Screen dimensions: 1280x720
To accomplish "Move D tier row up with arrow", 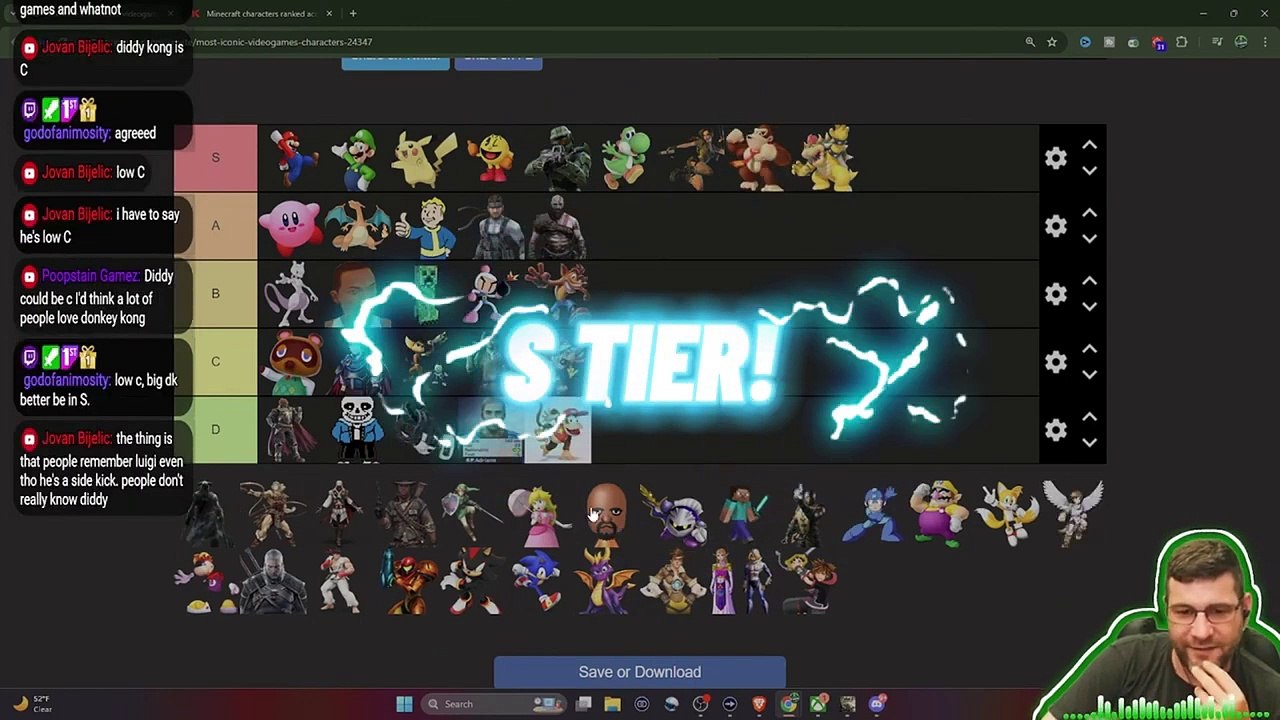I will pos(1089,418).
